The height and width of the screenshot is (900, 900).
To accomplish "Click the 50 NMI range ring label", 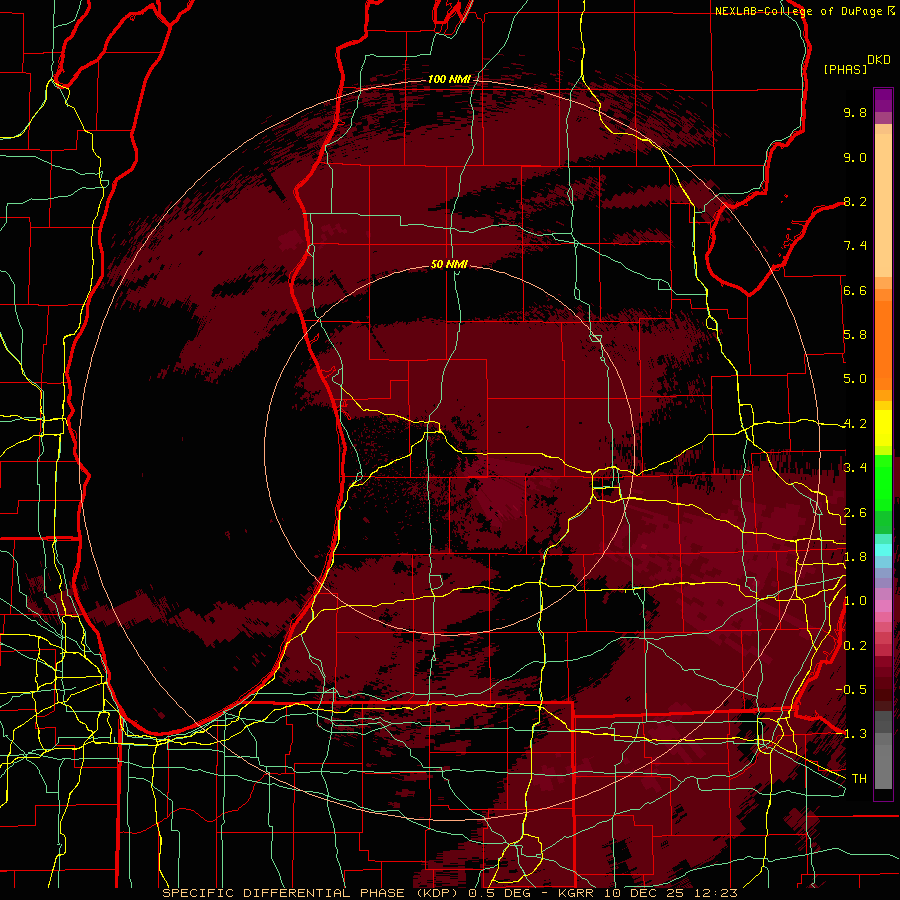I will (449, 264).
